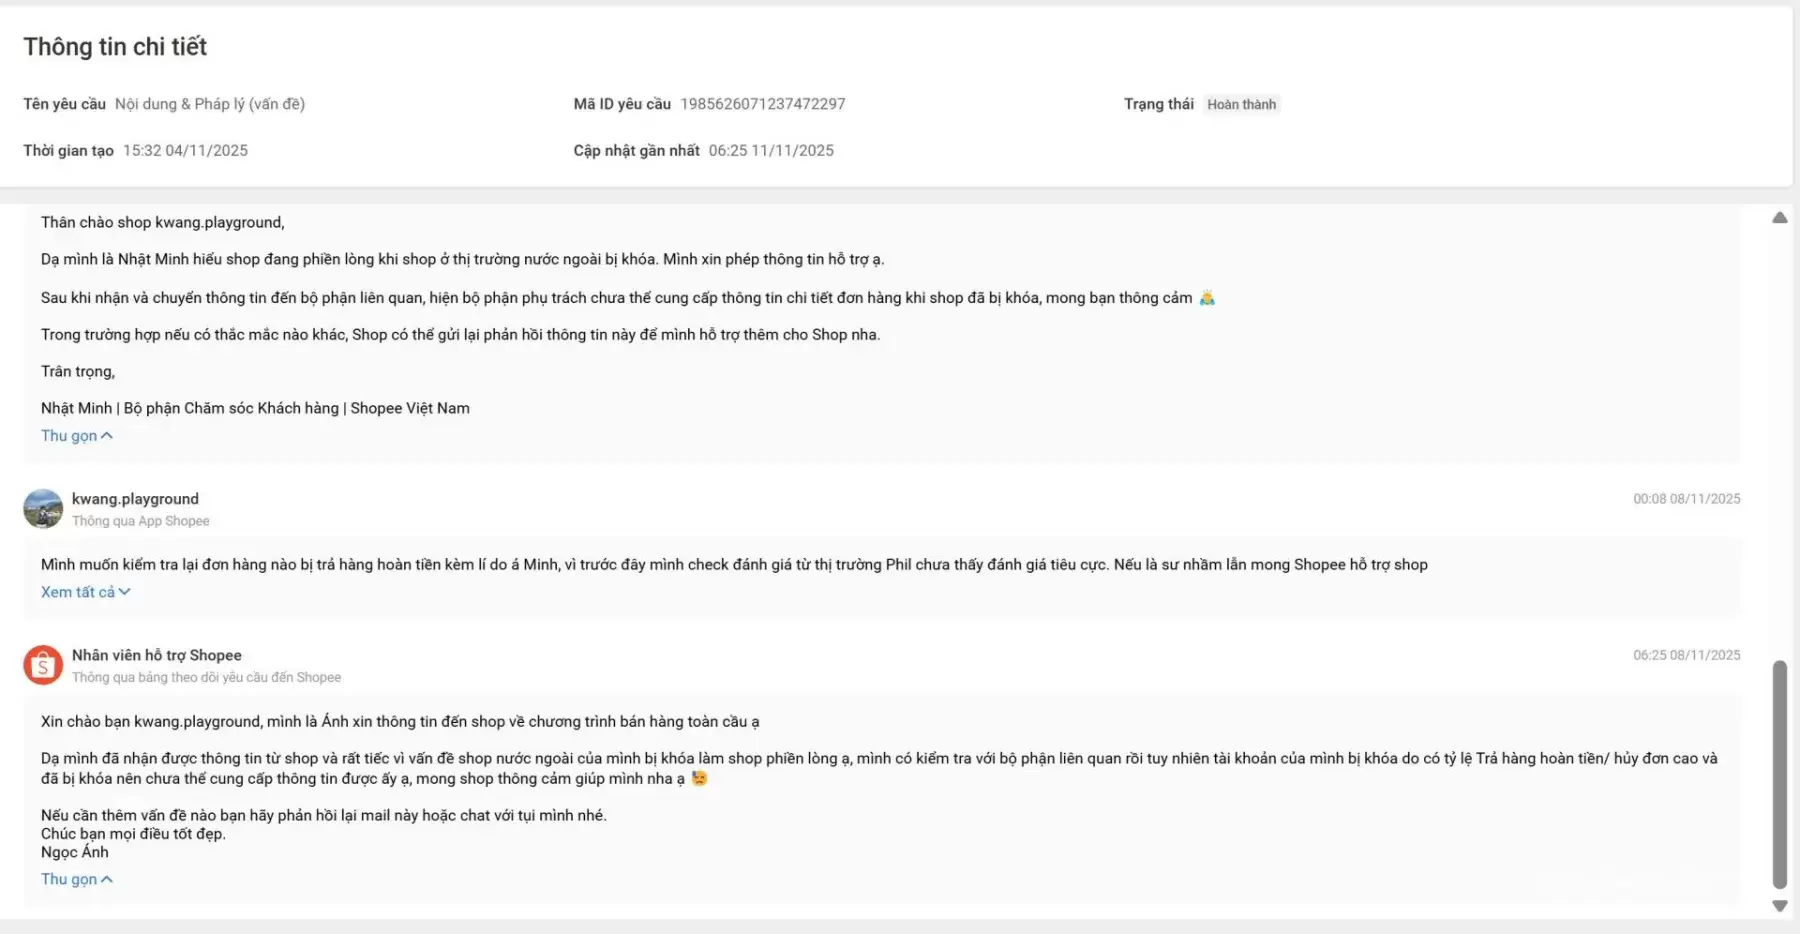The image size is (1800, 934).
Task: Expand kwang.playground's message via Xem tất cả
Action: click(x=85, y=592)
